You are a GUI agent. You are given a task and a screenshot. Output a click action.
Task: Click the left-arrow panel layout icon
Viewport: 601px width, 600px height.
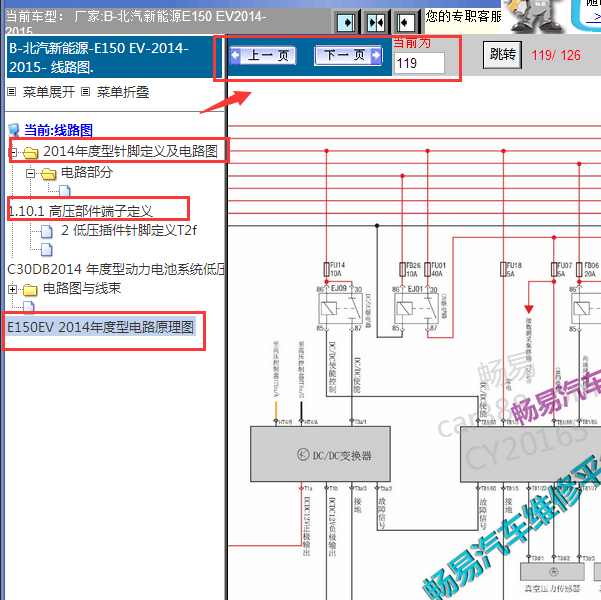(405, 23)
